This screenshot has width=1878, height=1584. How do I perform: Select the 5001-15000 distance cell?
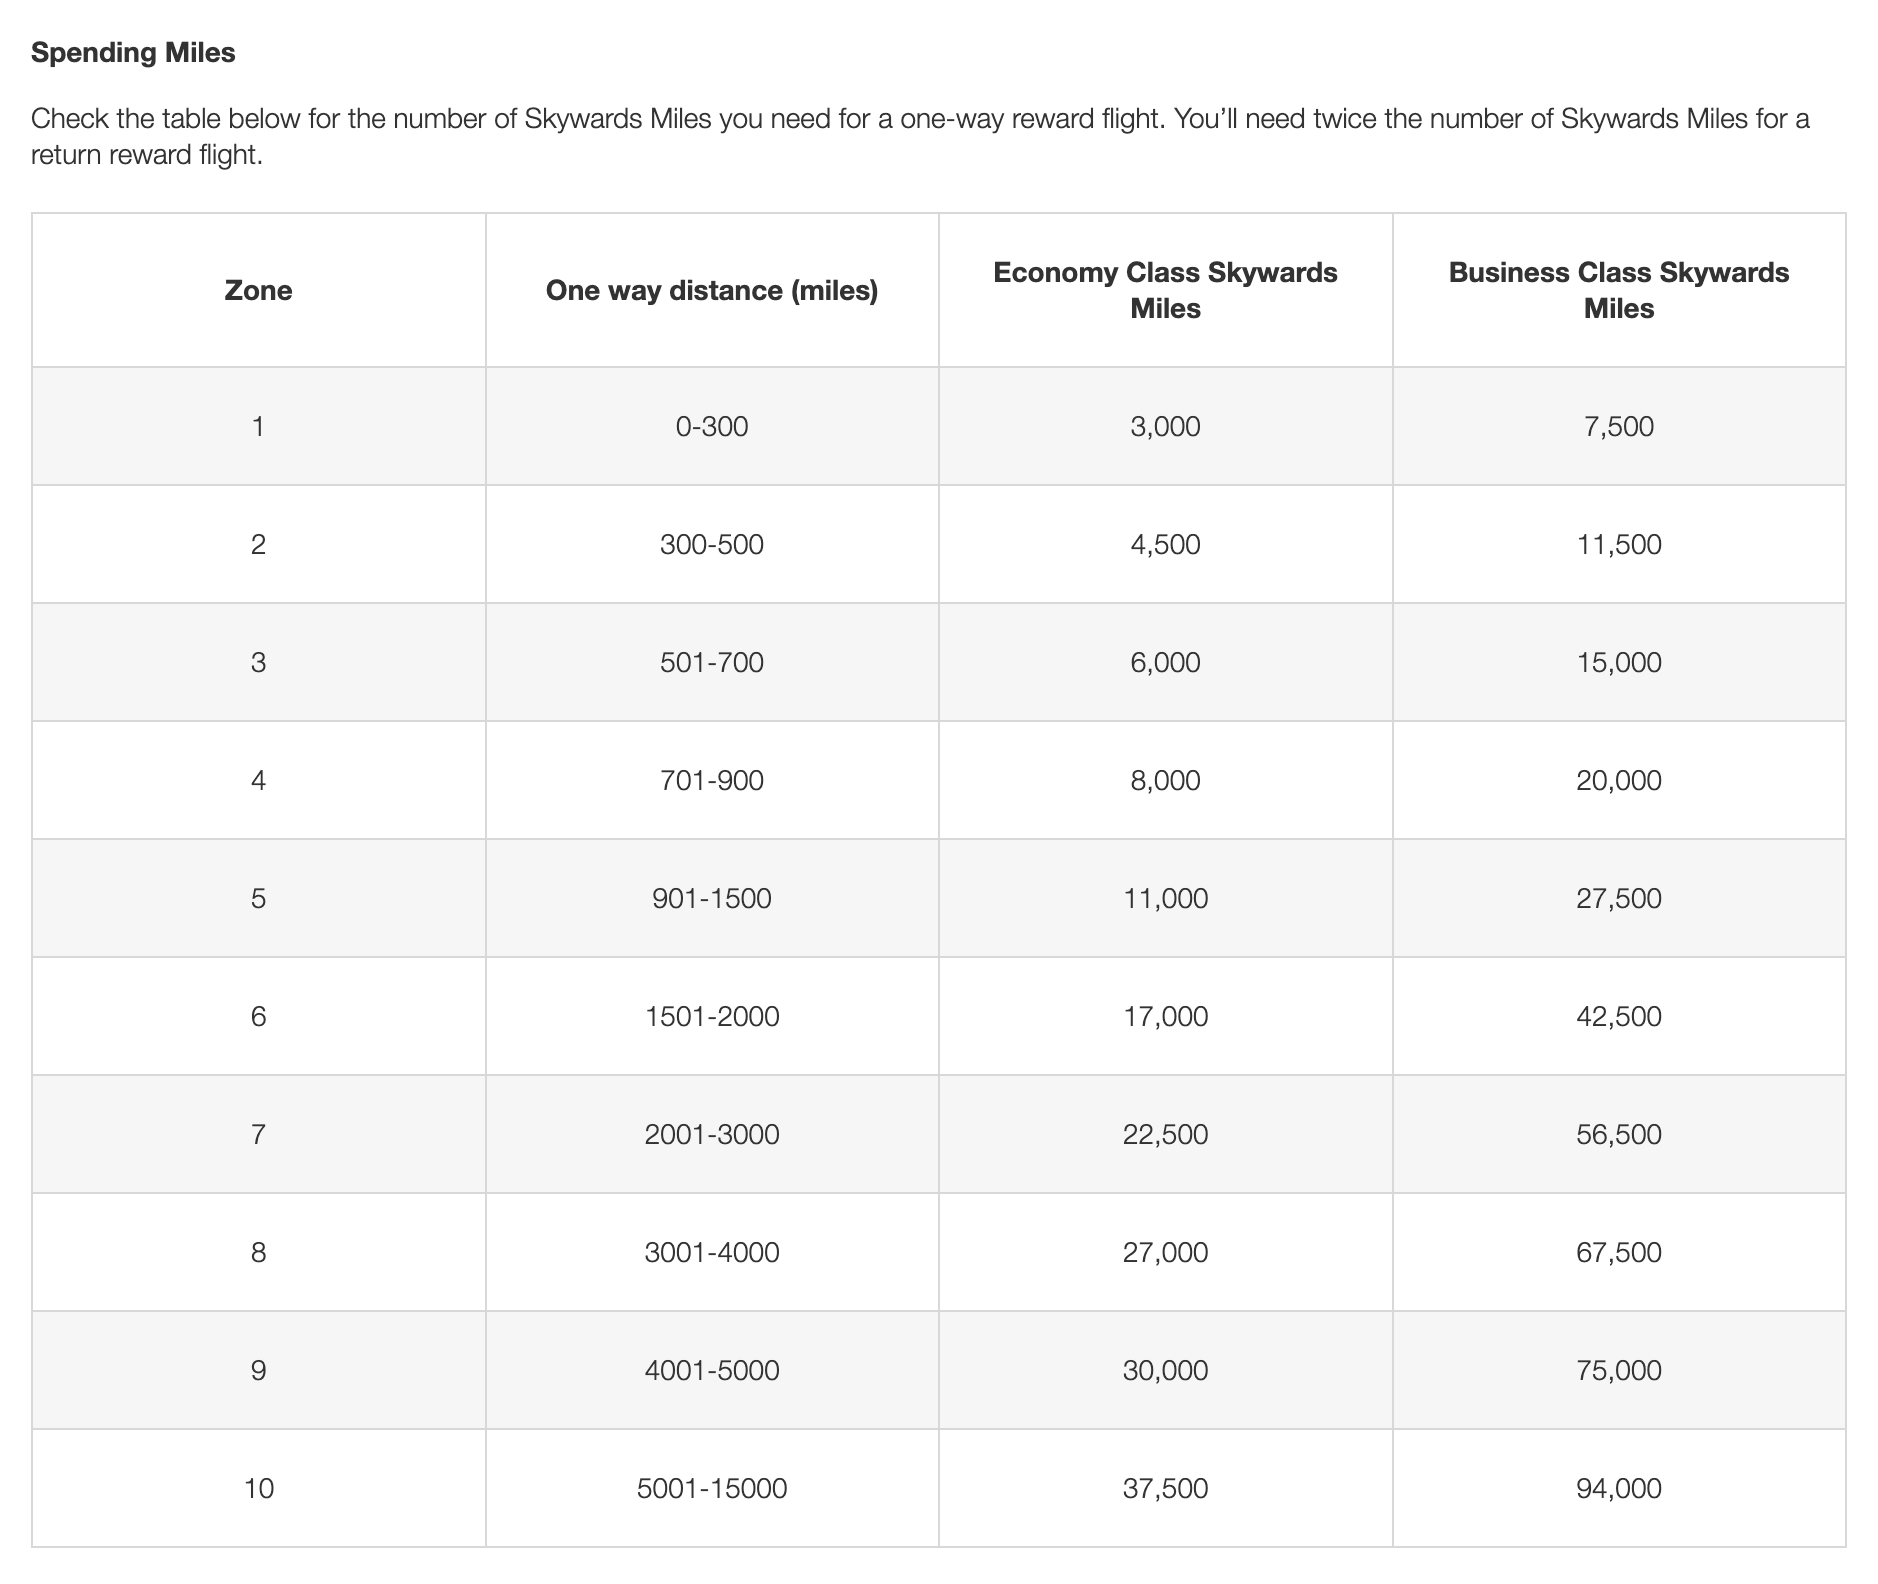point(712,1488)
